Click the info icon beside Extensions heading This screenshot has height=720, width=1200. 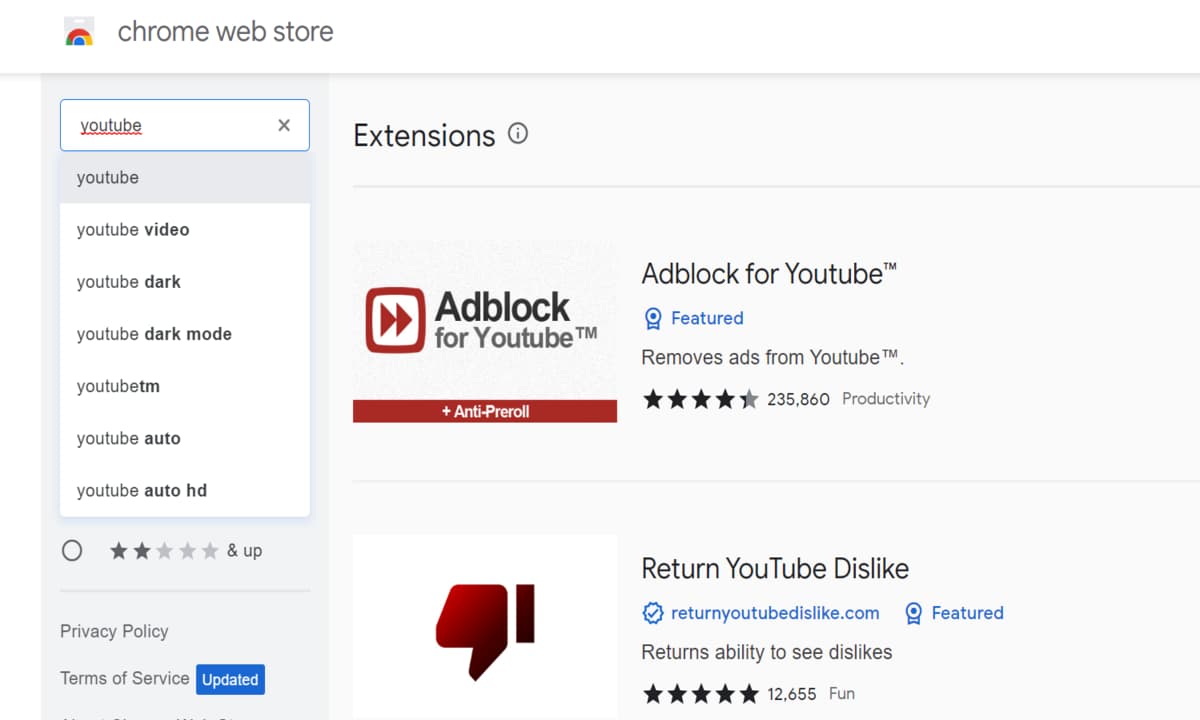click(x=517, y=133)
